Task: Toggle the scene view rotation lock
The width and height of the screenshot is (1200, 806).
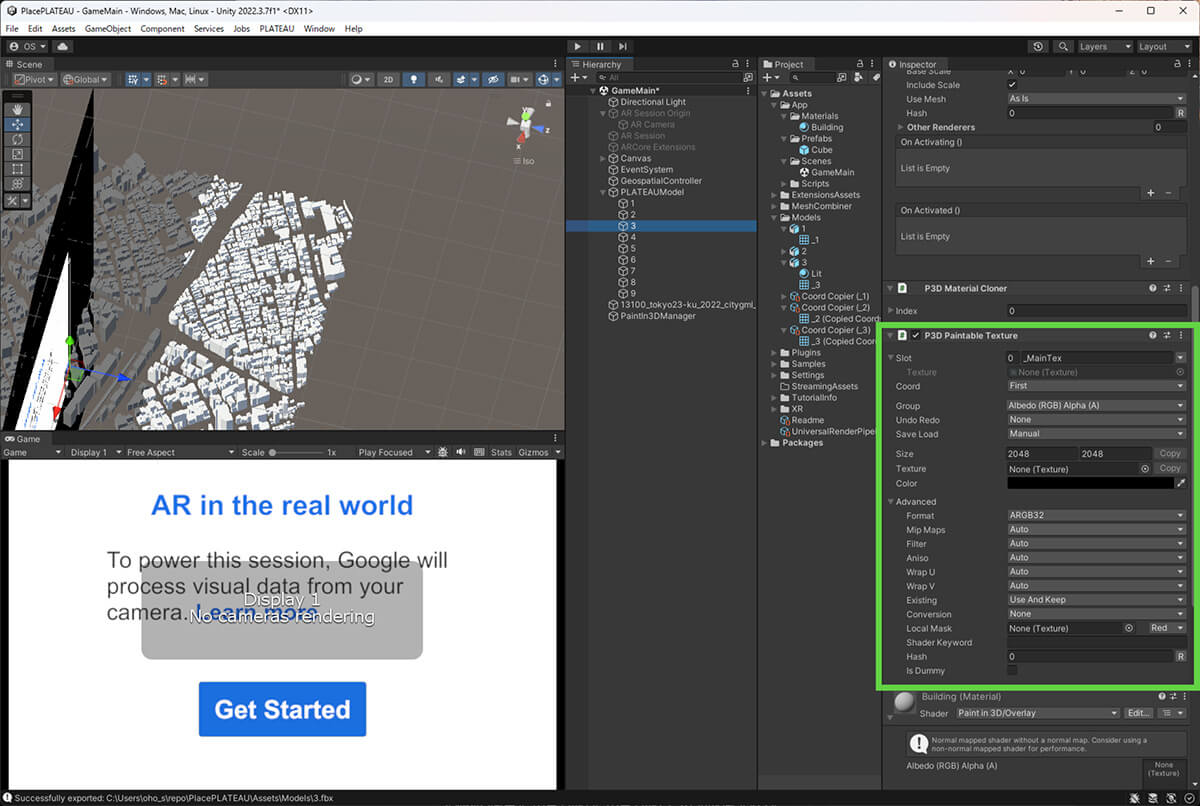Action: pos(548,103)
